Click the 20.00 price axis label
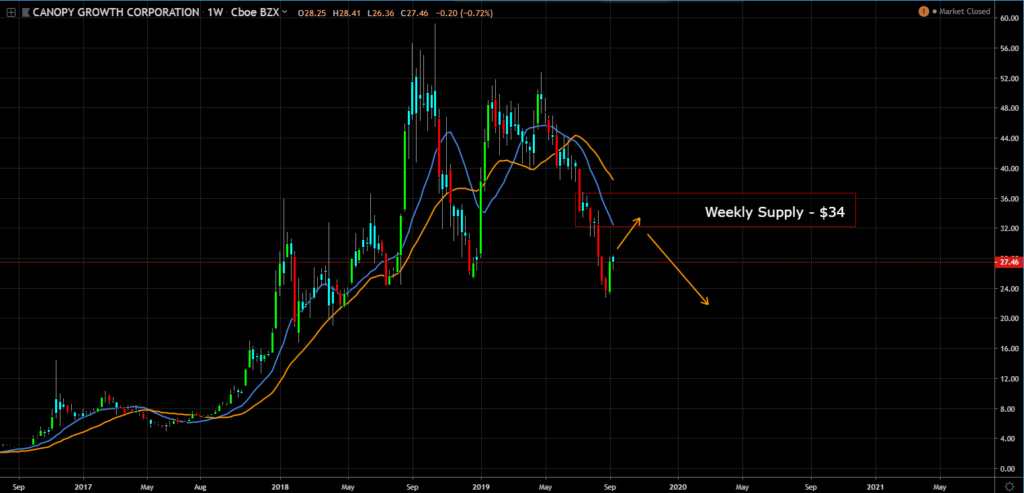 pos(1009,319)
